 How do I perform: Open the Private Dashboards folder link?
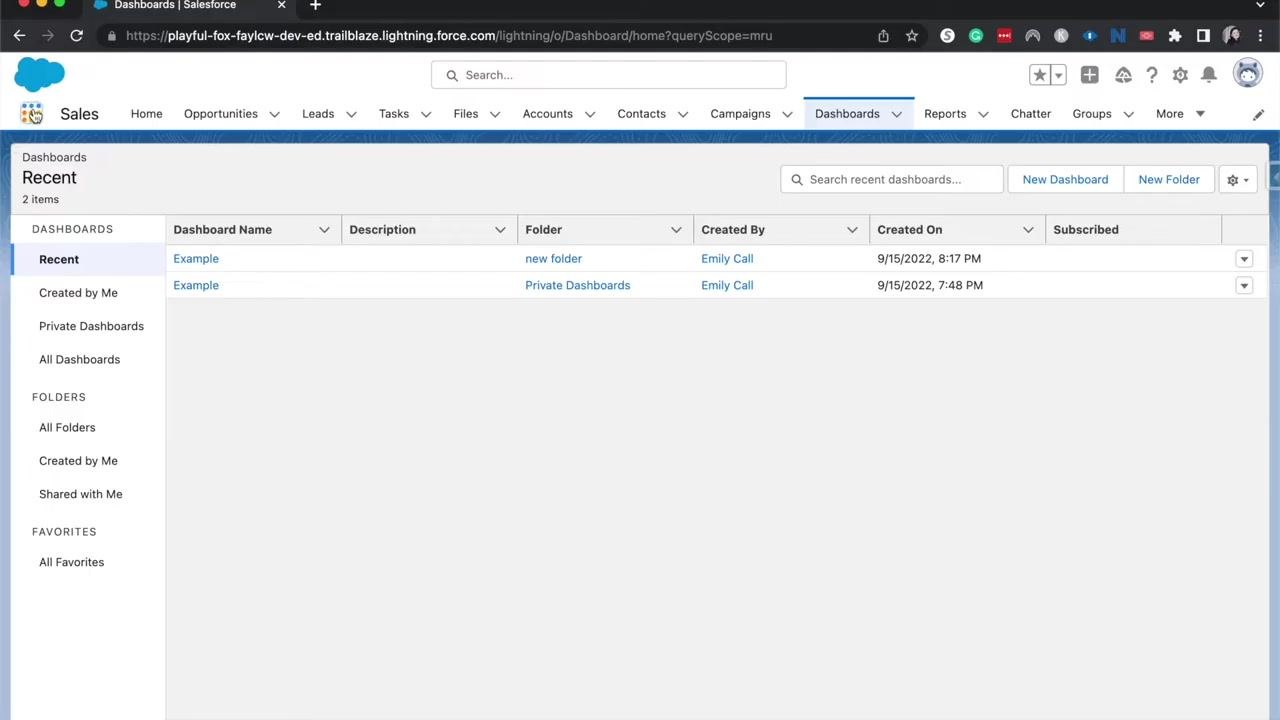578,286
